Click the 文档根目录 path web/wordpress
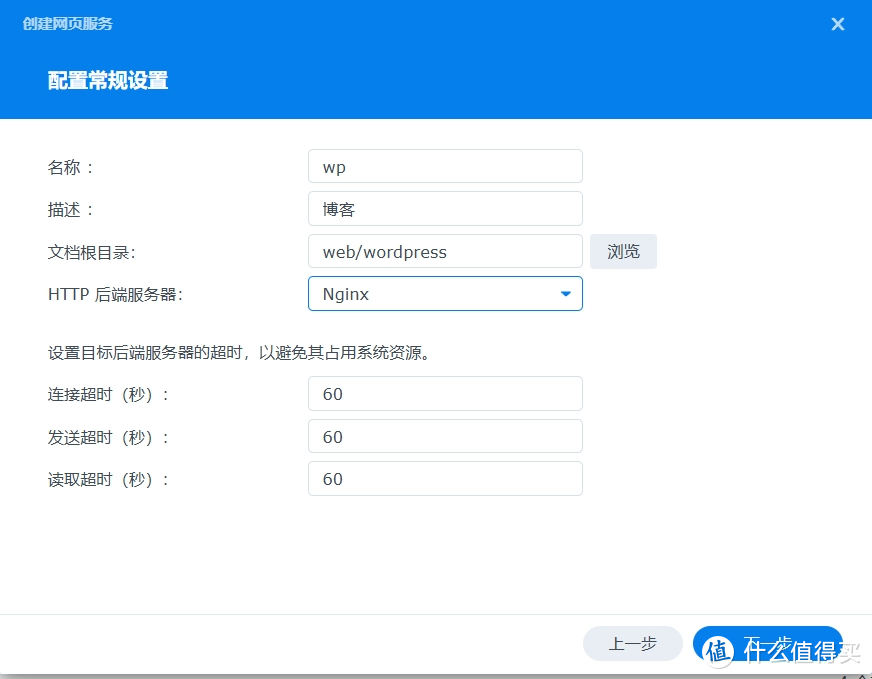 point(445,251)
